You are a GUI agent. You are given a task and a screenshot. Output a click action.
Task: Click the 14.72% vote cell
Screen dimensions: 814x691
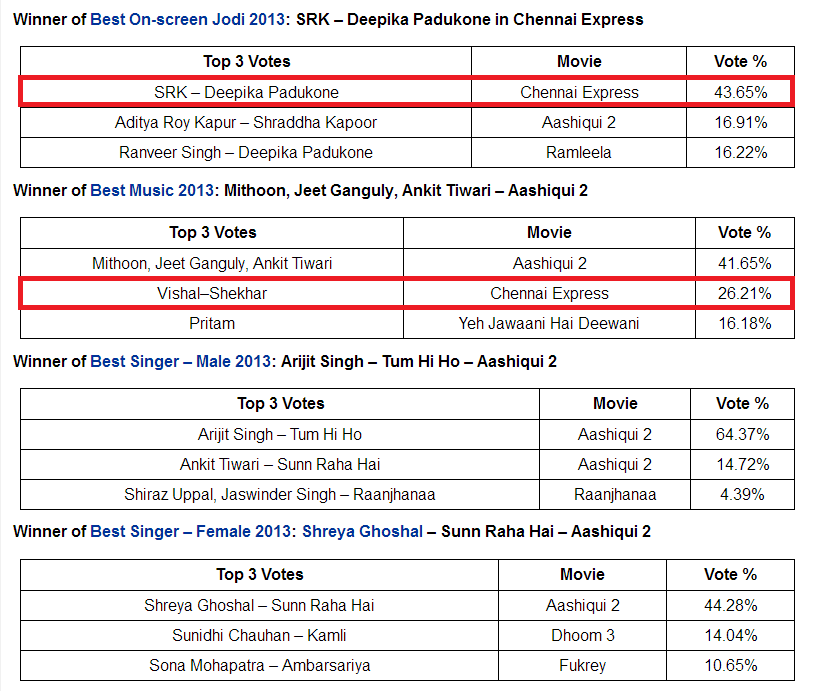(742, 464)
